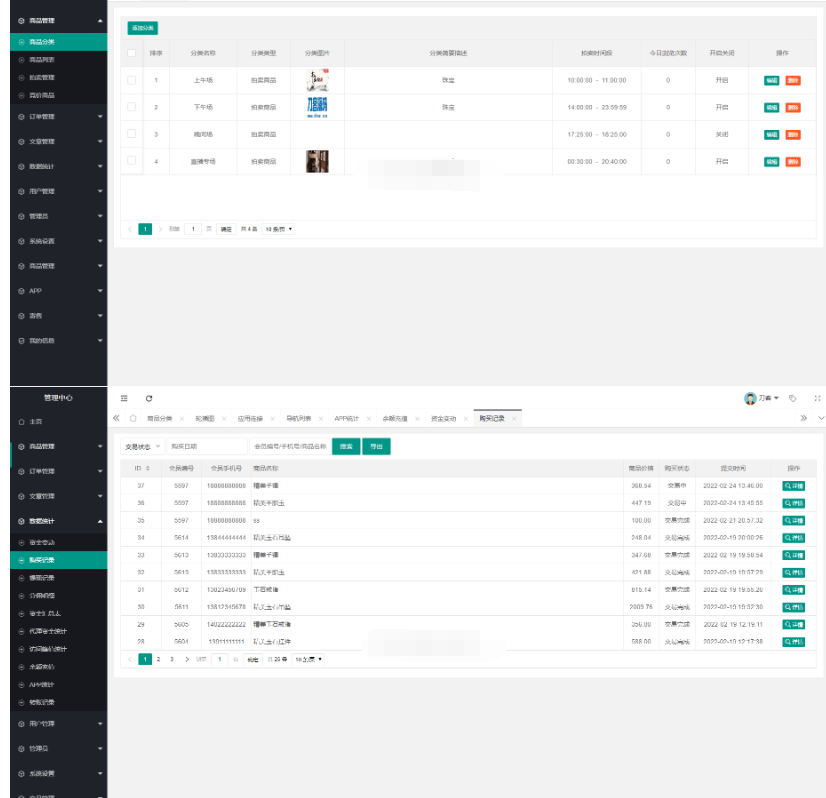Select the checkbox for the 直播专场 row
Image resolution: width=826 pixels, height=798 pixels.
tap(132, 160)
